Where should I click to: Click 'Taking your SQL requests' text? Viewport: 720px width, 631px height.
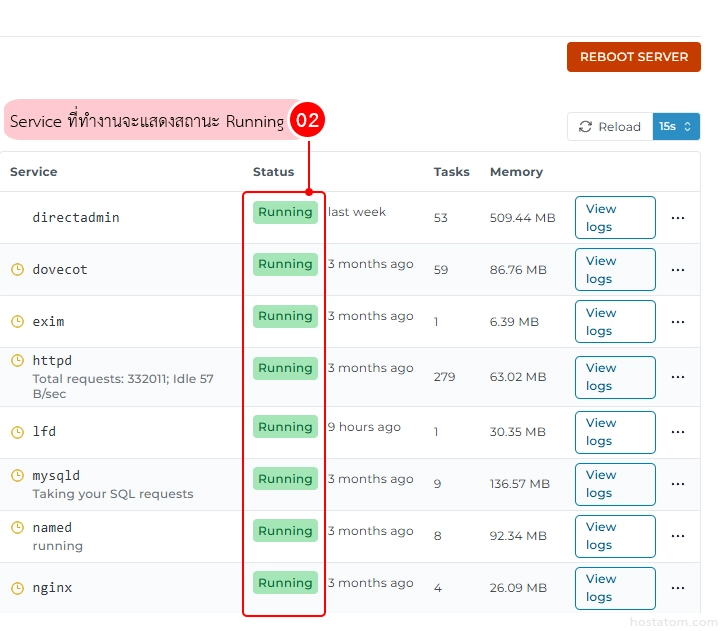point(112,494)
